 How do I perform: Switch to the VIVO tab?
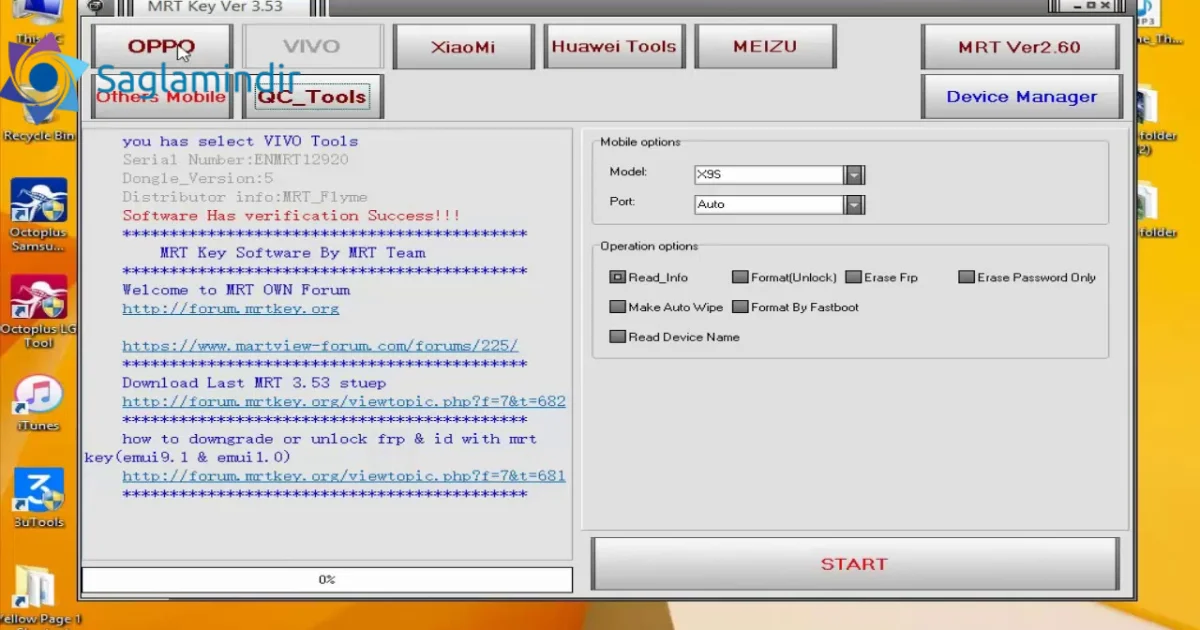(312, 47)
